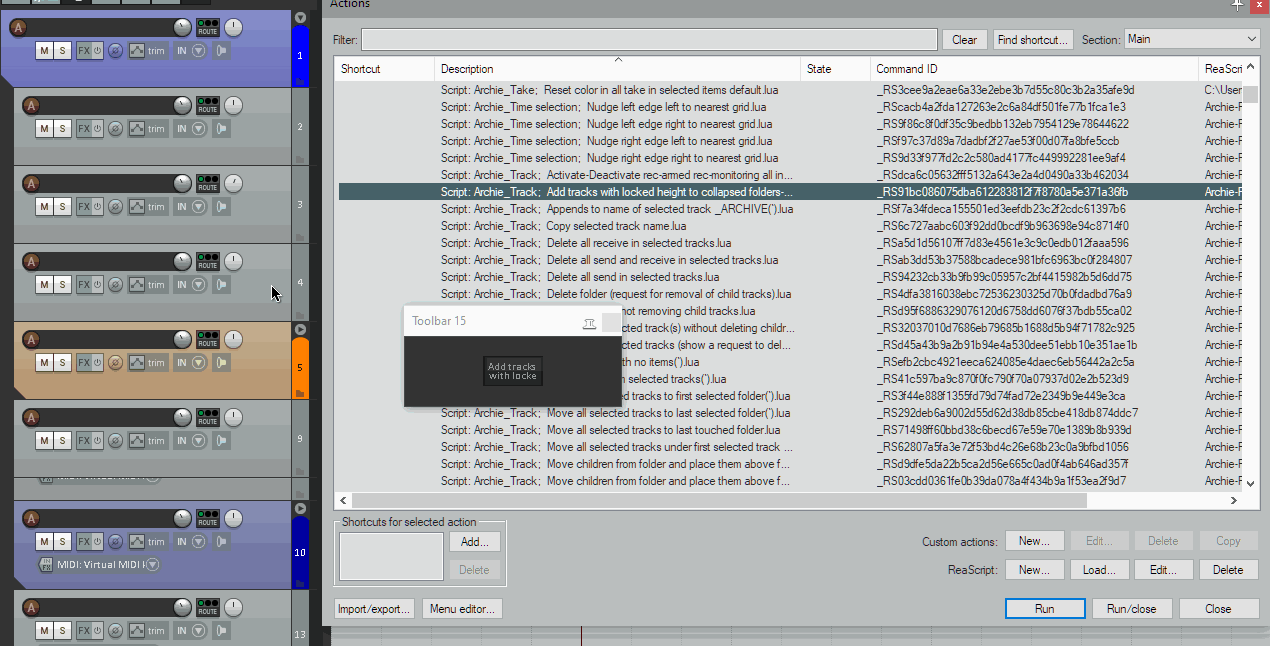Sort the list by Shortcut column
1270x646 pixels.
pos(384,69)
